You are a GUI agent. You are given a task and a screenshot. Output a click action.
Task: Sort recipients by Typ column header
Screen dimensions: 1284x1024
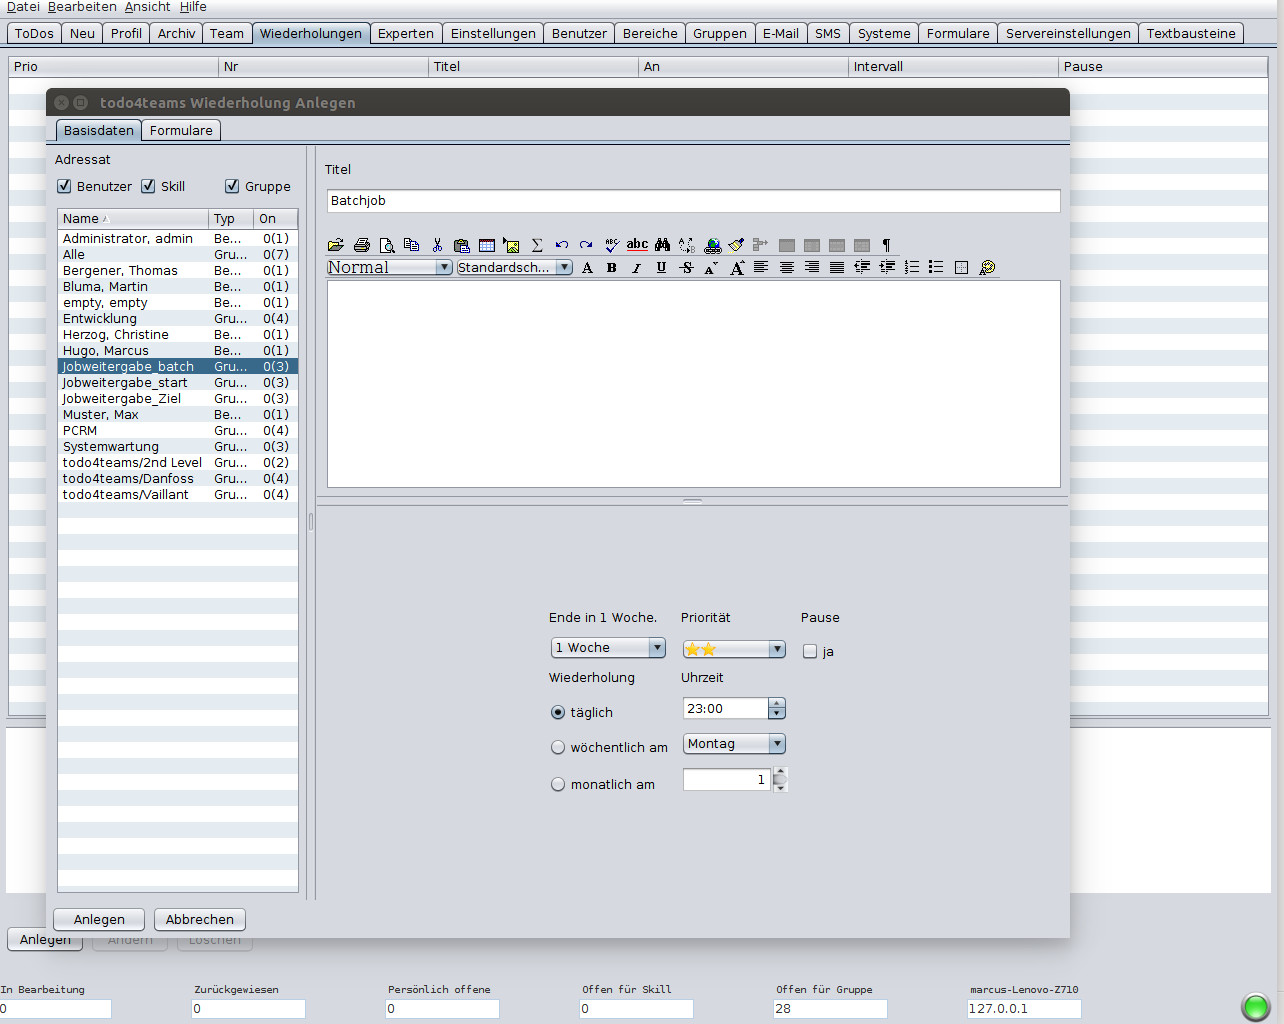click(x=231, y=219)
